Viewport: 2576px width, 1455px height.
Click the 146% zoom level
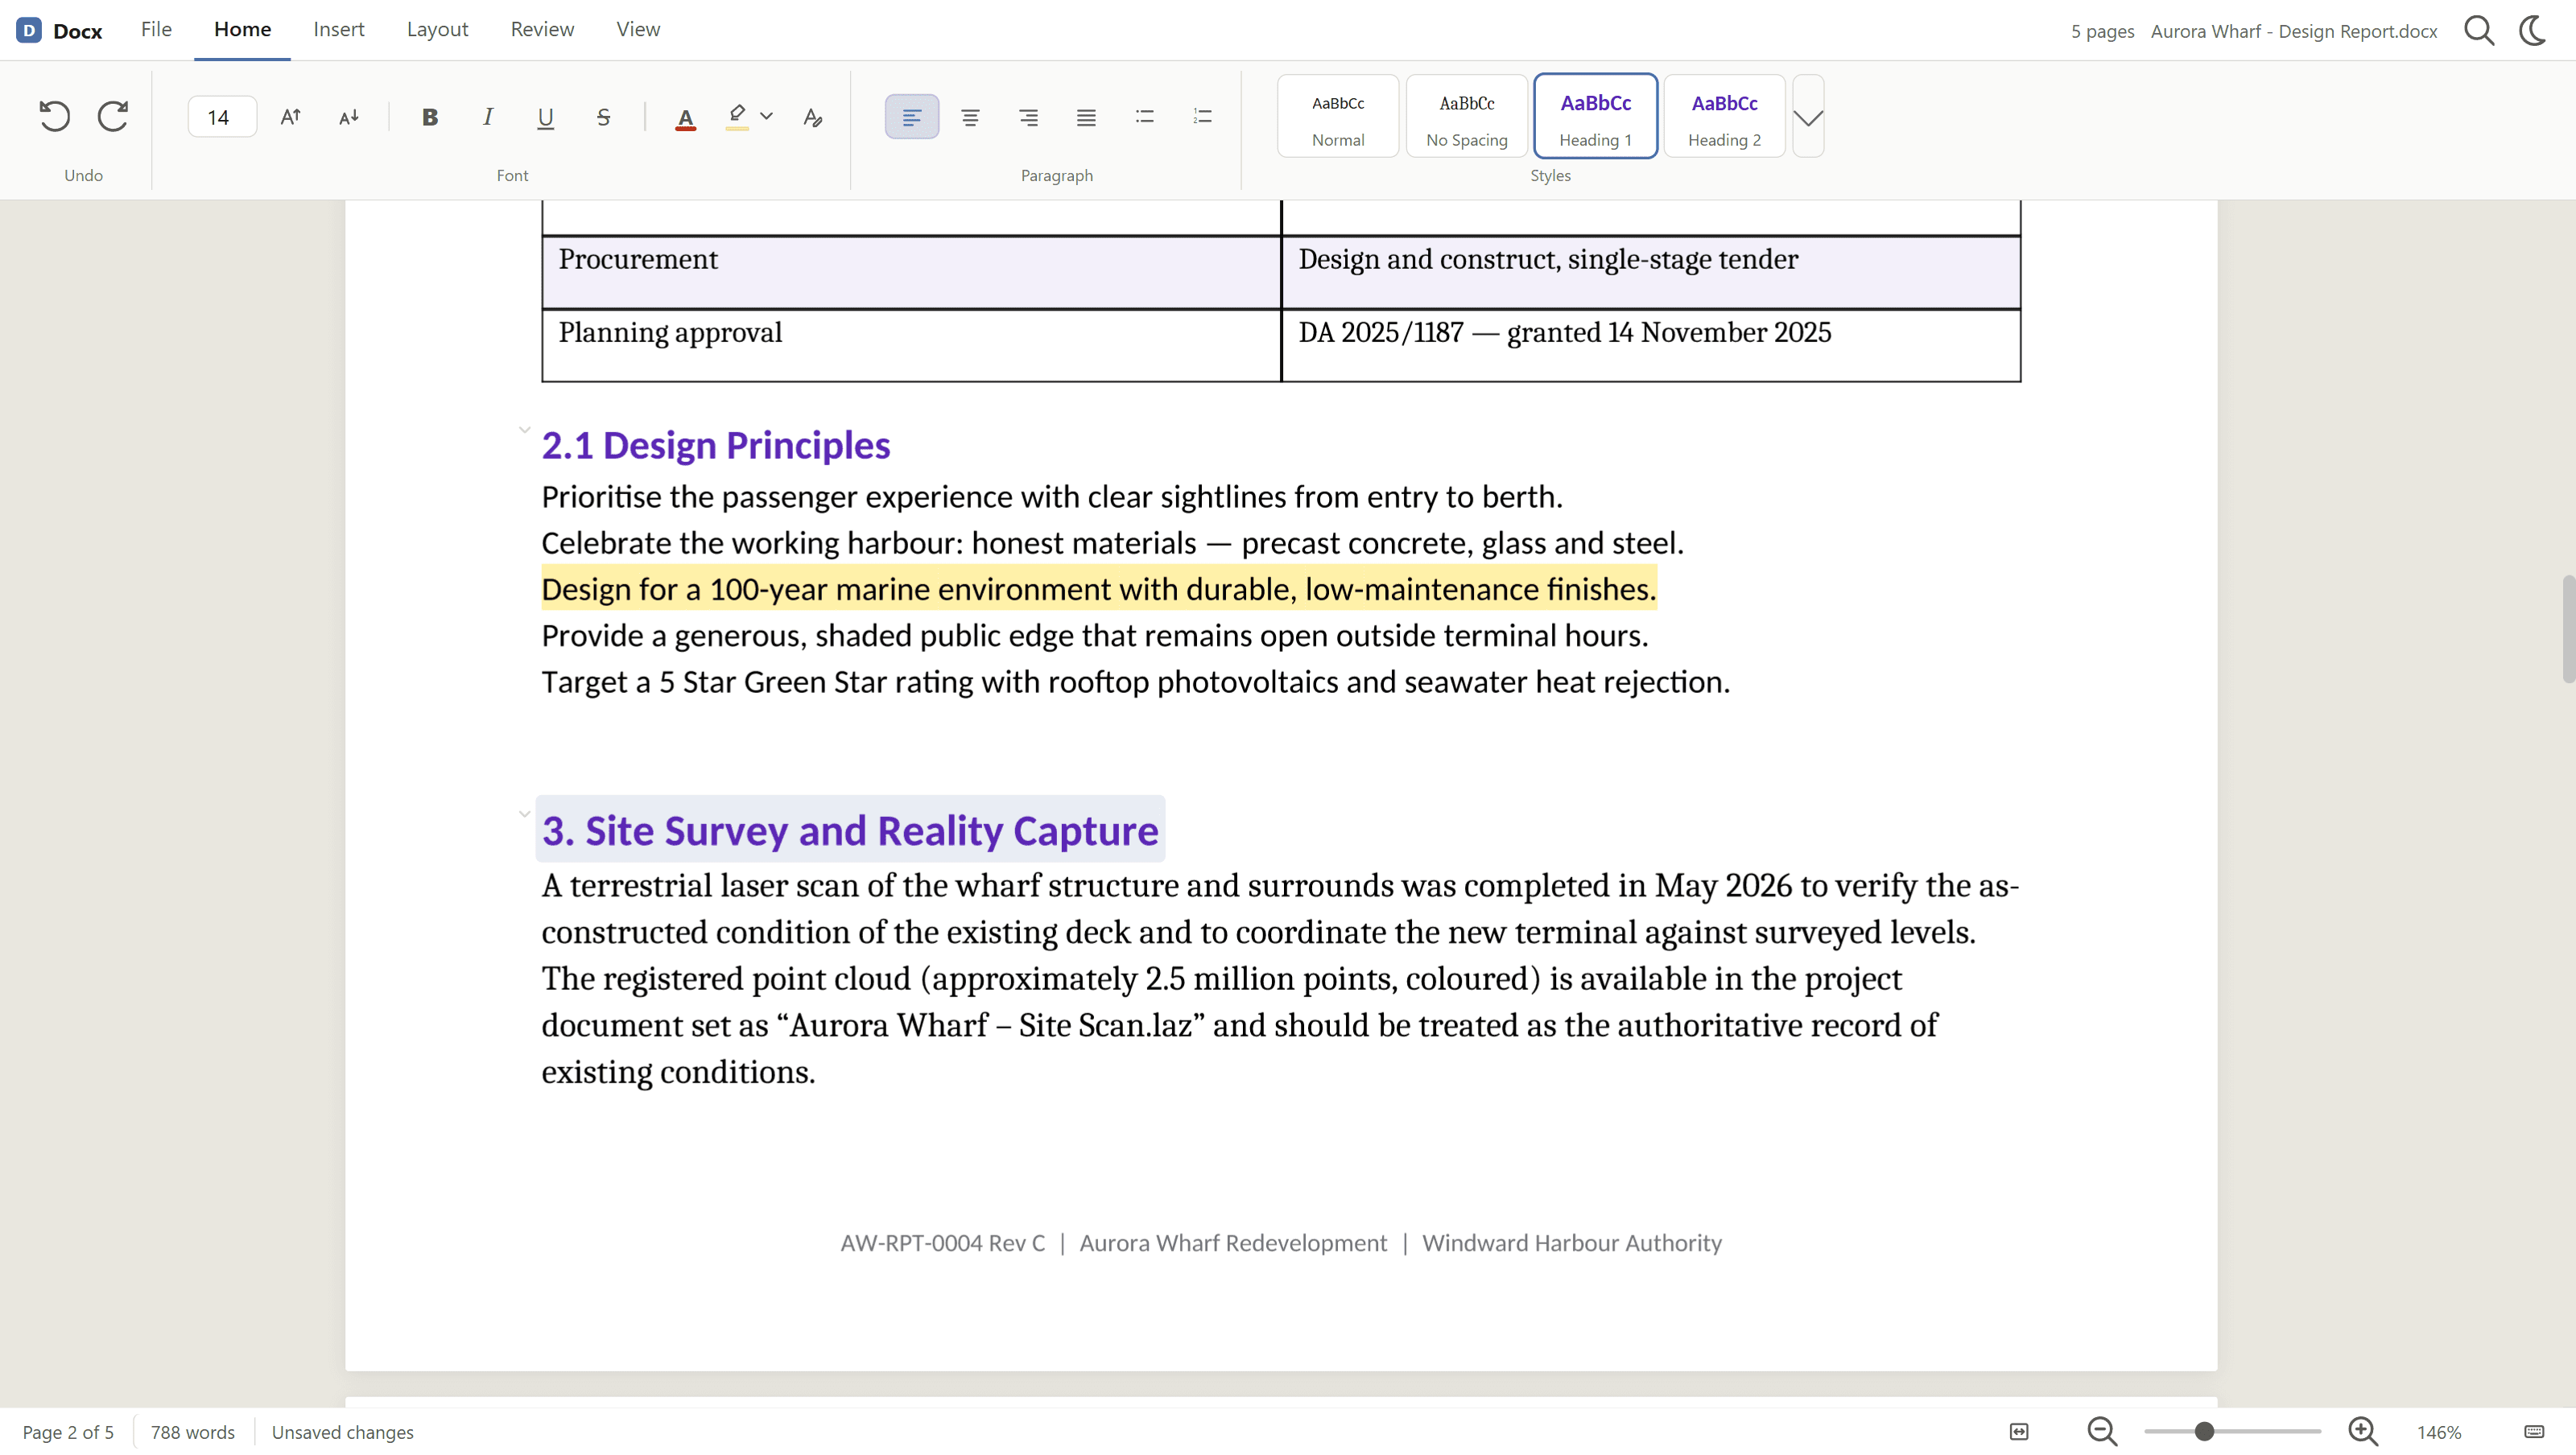(x=2439, y=1432)
